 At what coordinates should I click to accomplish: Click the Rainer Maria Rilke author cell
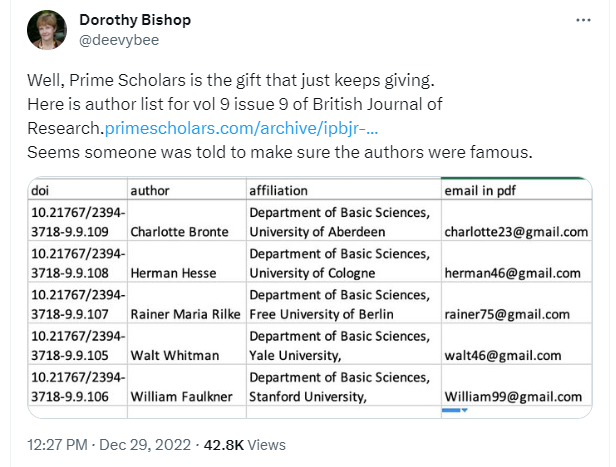click(x=186, y=314)
